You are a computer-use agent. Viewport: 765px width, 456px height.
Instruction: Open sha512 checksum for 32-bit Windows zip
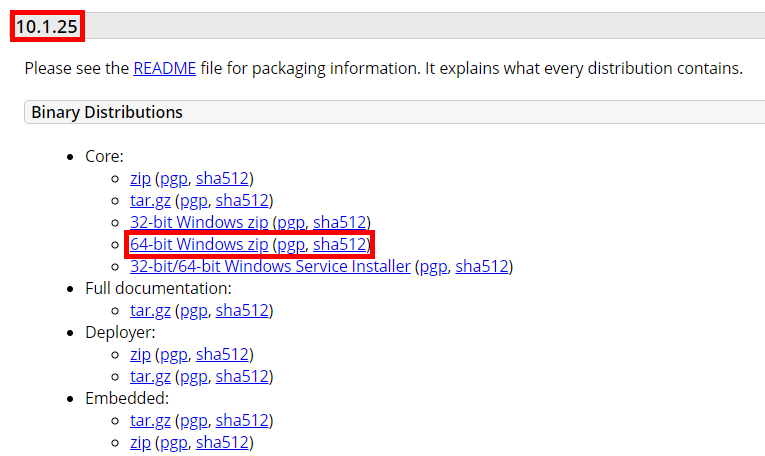340,222
